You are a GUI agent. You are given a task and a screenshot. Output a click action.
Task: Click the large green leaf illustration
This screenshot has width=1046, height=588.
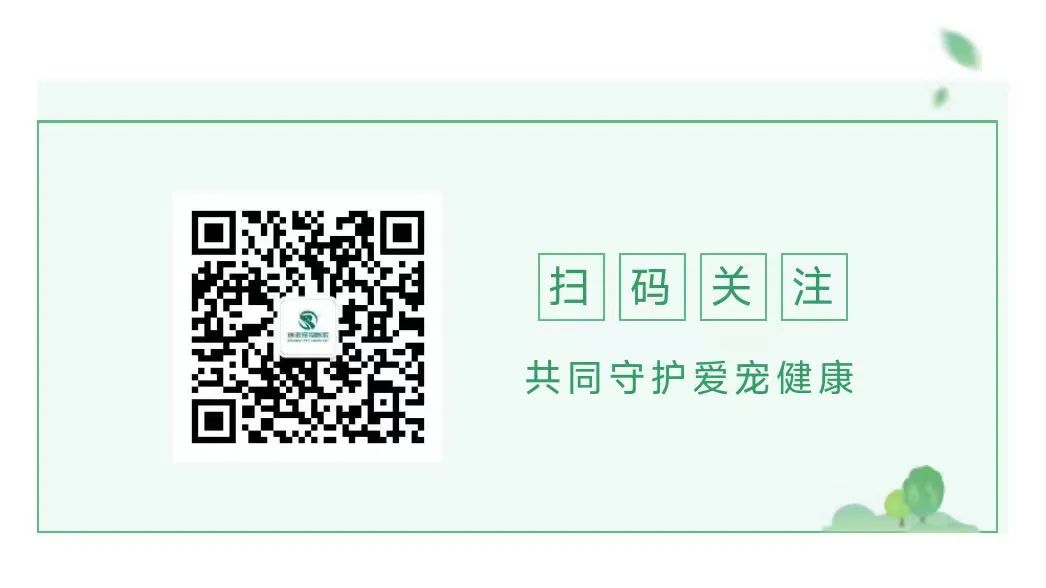pyautogui.click(x=960, y=49)
